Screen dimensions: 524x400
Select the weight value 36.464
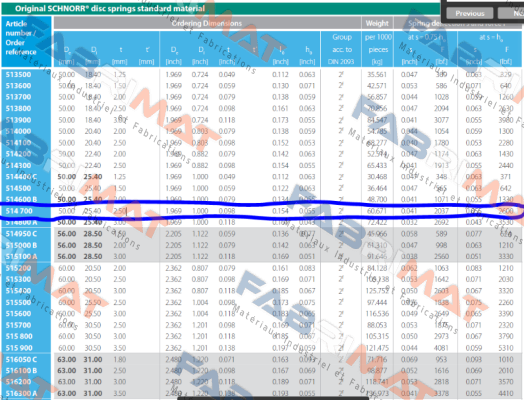(x=377, y=188)
